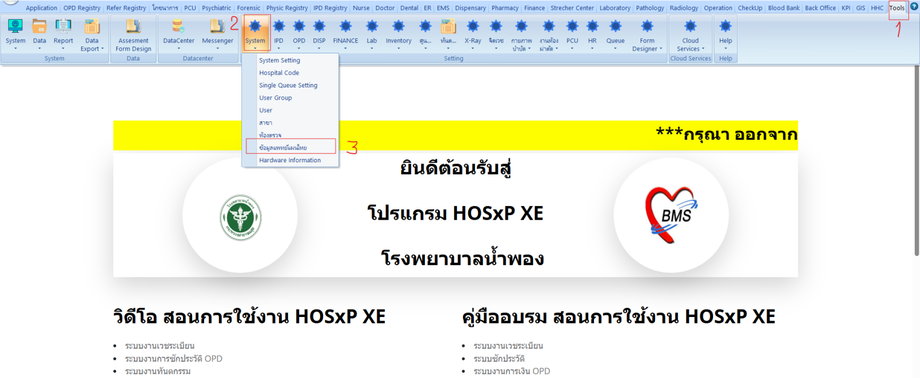Select Hardware Information menu entry

(x=290, y=160)
